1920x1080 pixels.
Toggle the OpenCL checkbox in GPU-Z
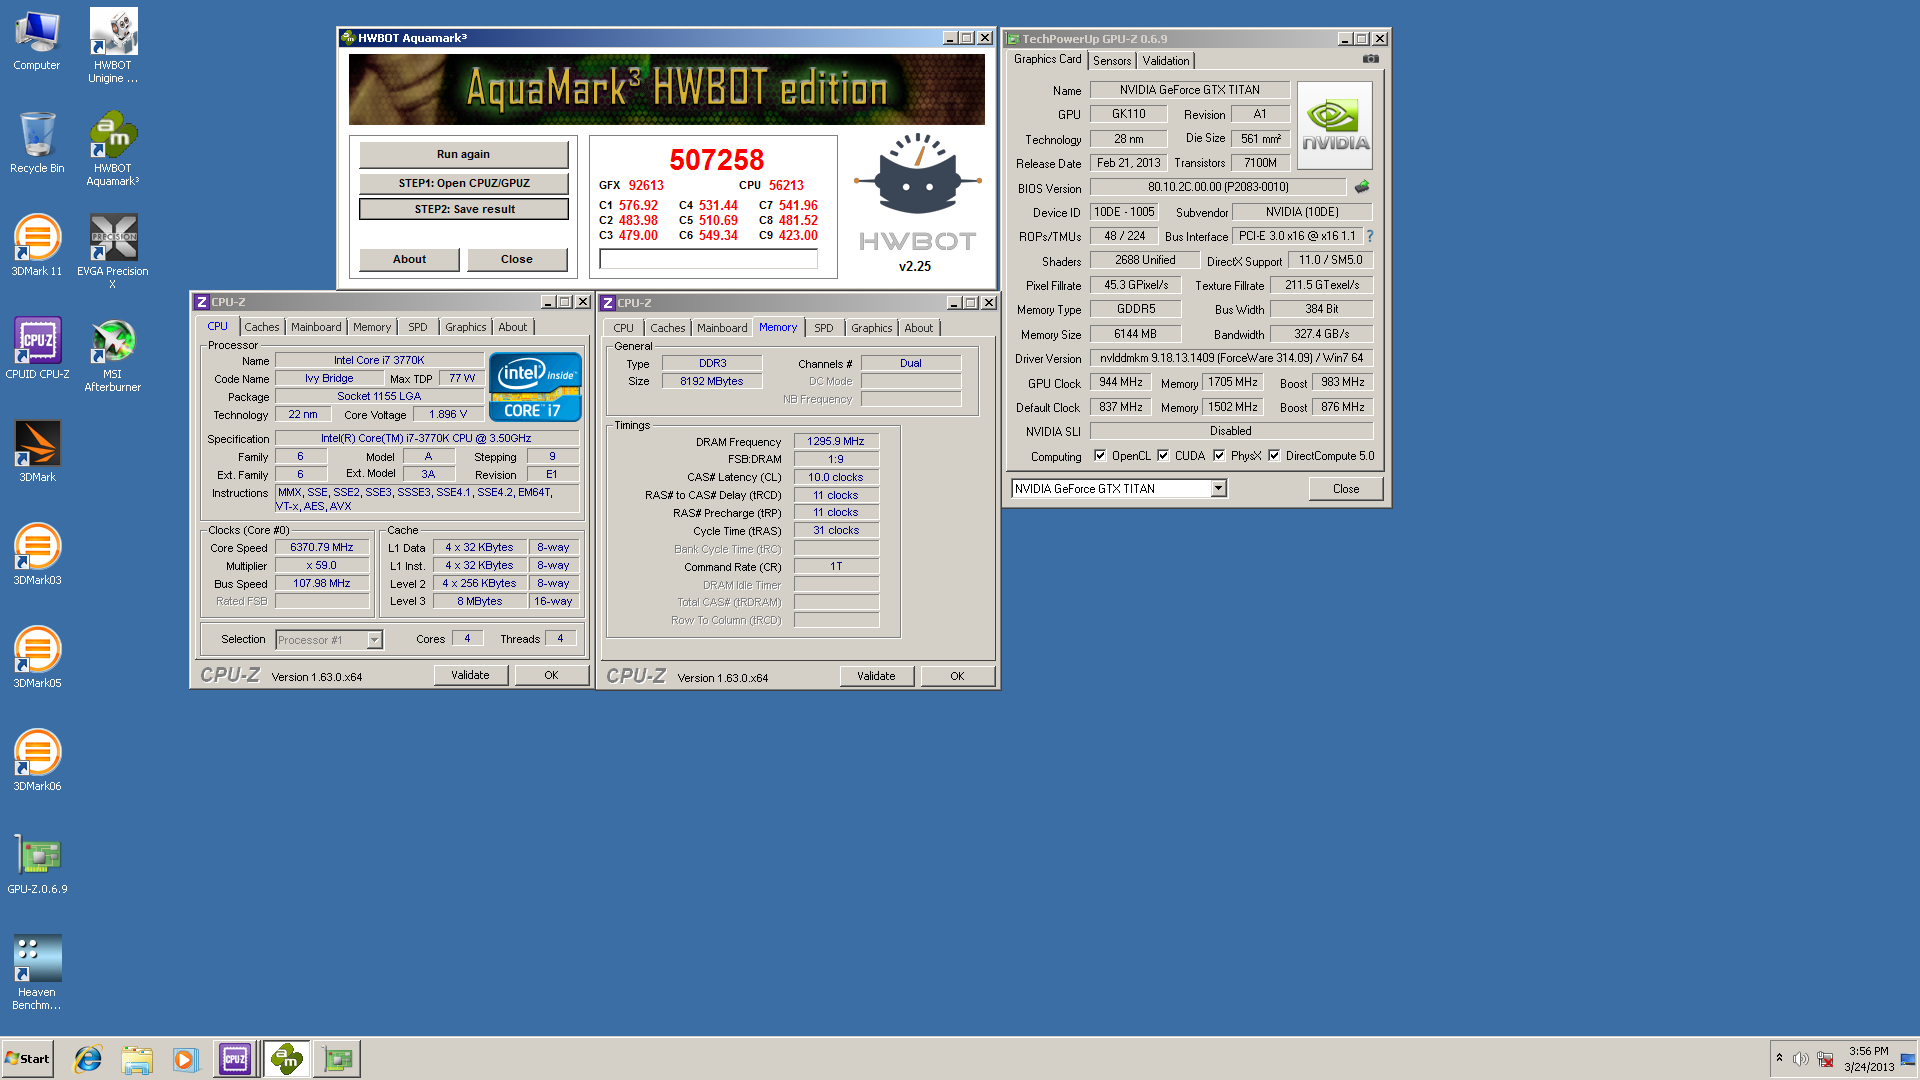coord(1100,456)
